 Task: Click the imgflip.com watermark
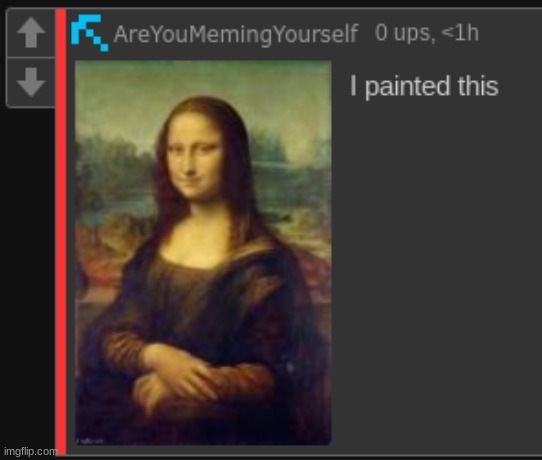click(x=30, y=451)
